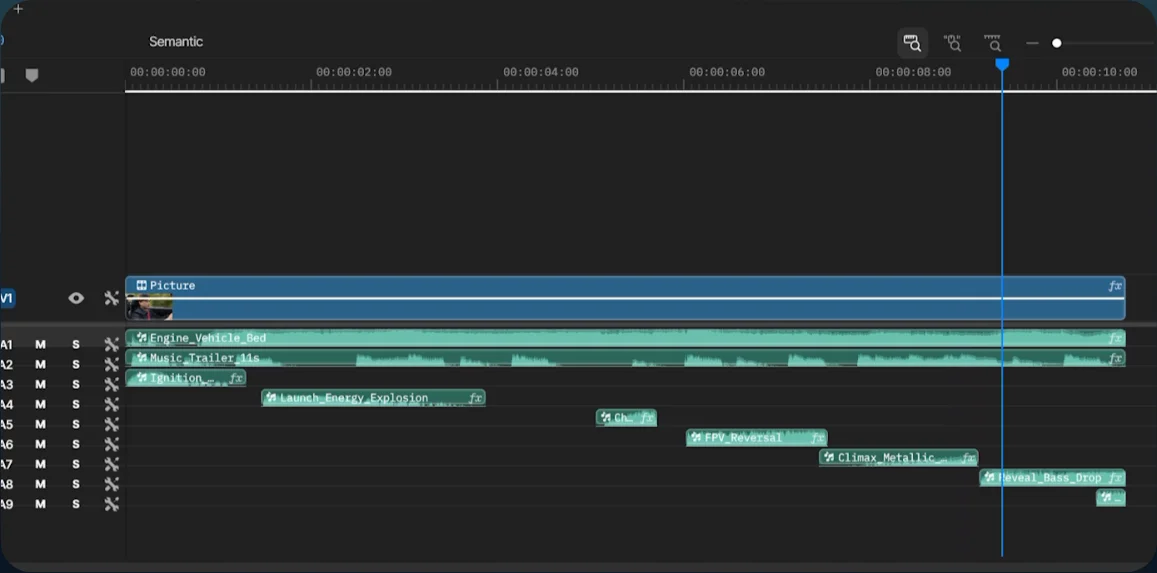Screen dimensions: 1157x573
Task: Toggle V1 track visibility eye
Action: click(x=76, y=298)
